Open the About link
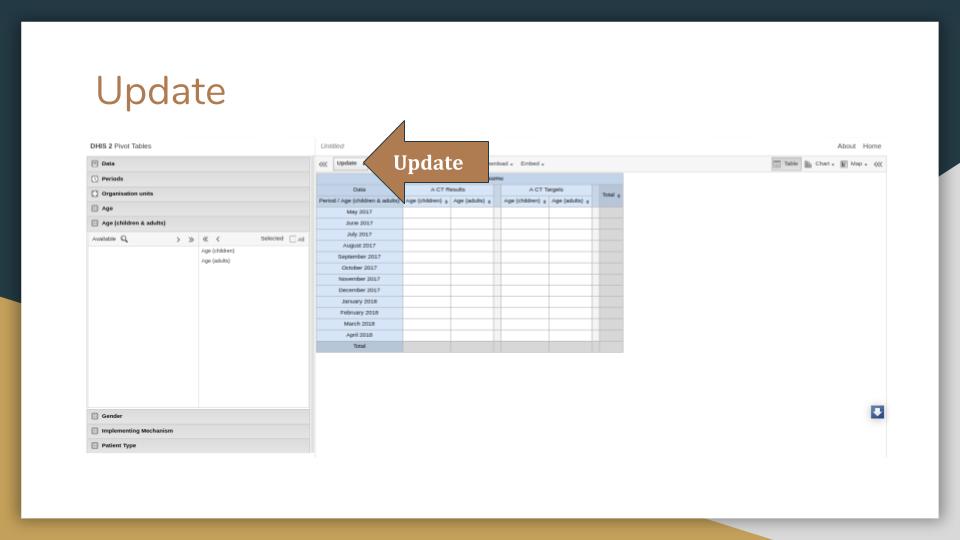Viewport: 960px width, 540px height. point(846,146)
